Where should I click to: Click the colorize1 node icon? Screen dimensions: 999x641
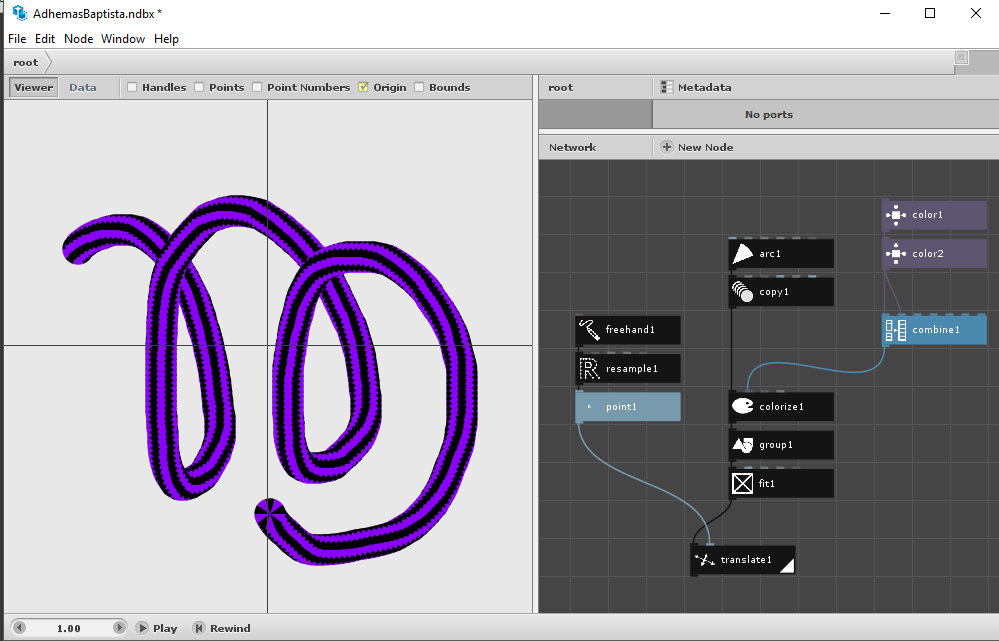coord(742,407)
